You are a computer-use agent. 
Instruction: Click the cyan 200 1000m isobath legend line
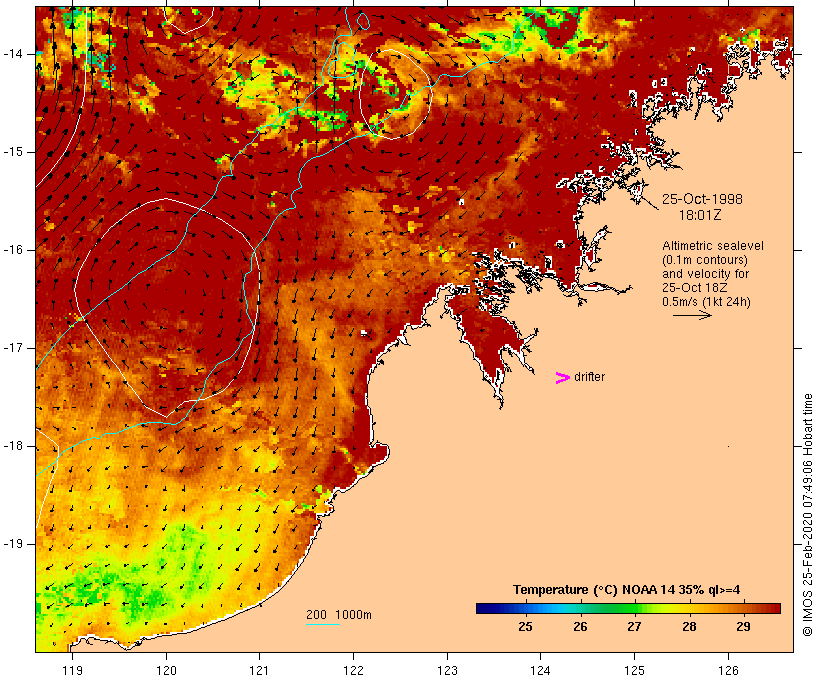click(323, 624)
